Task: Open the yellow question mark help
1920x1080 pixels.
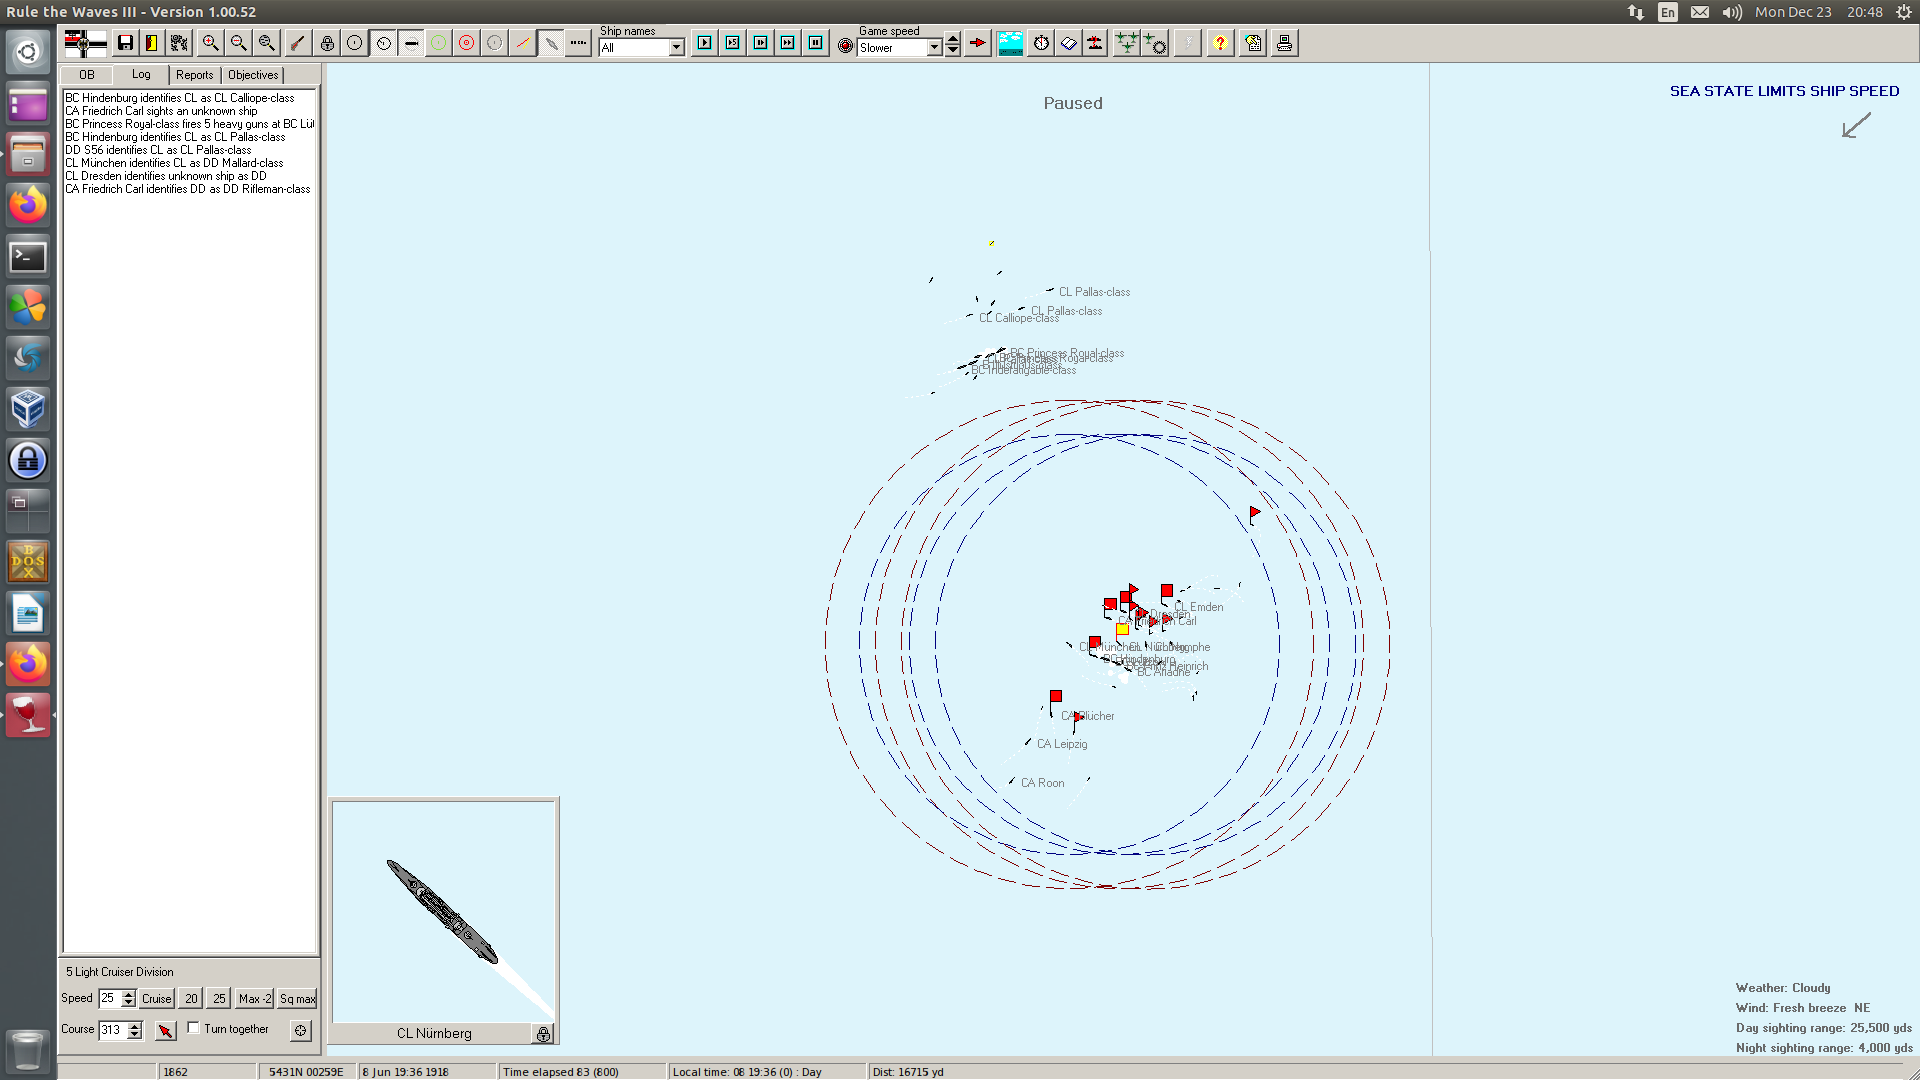Action: point(1220,43)
